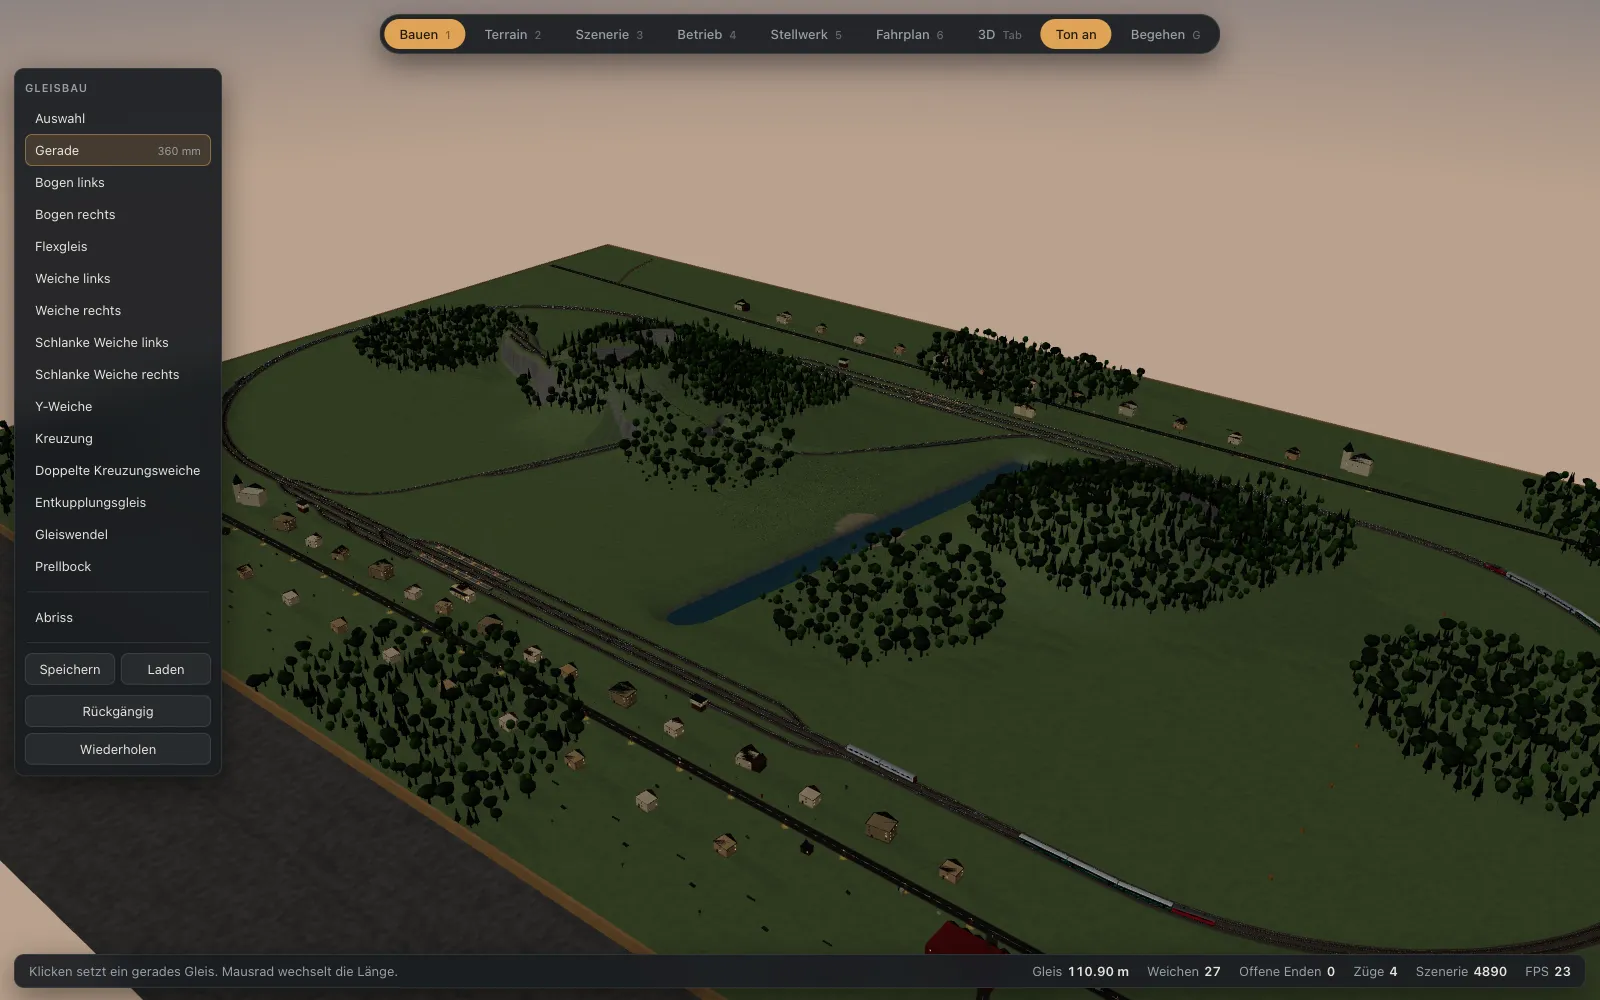Switch to the Bauen tab

tap(424, 34)
